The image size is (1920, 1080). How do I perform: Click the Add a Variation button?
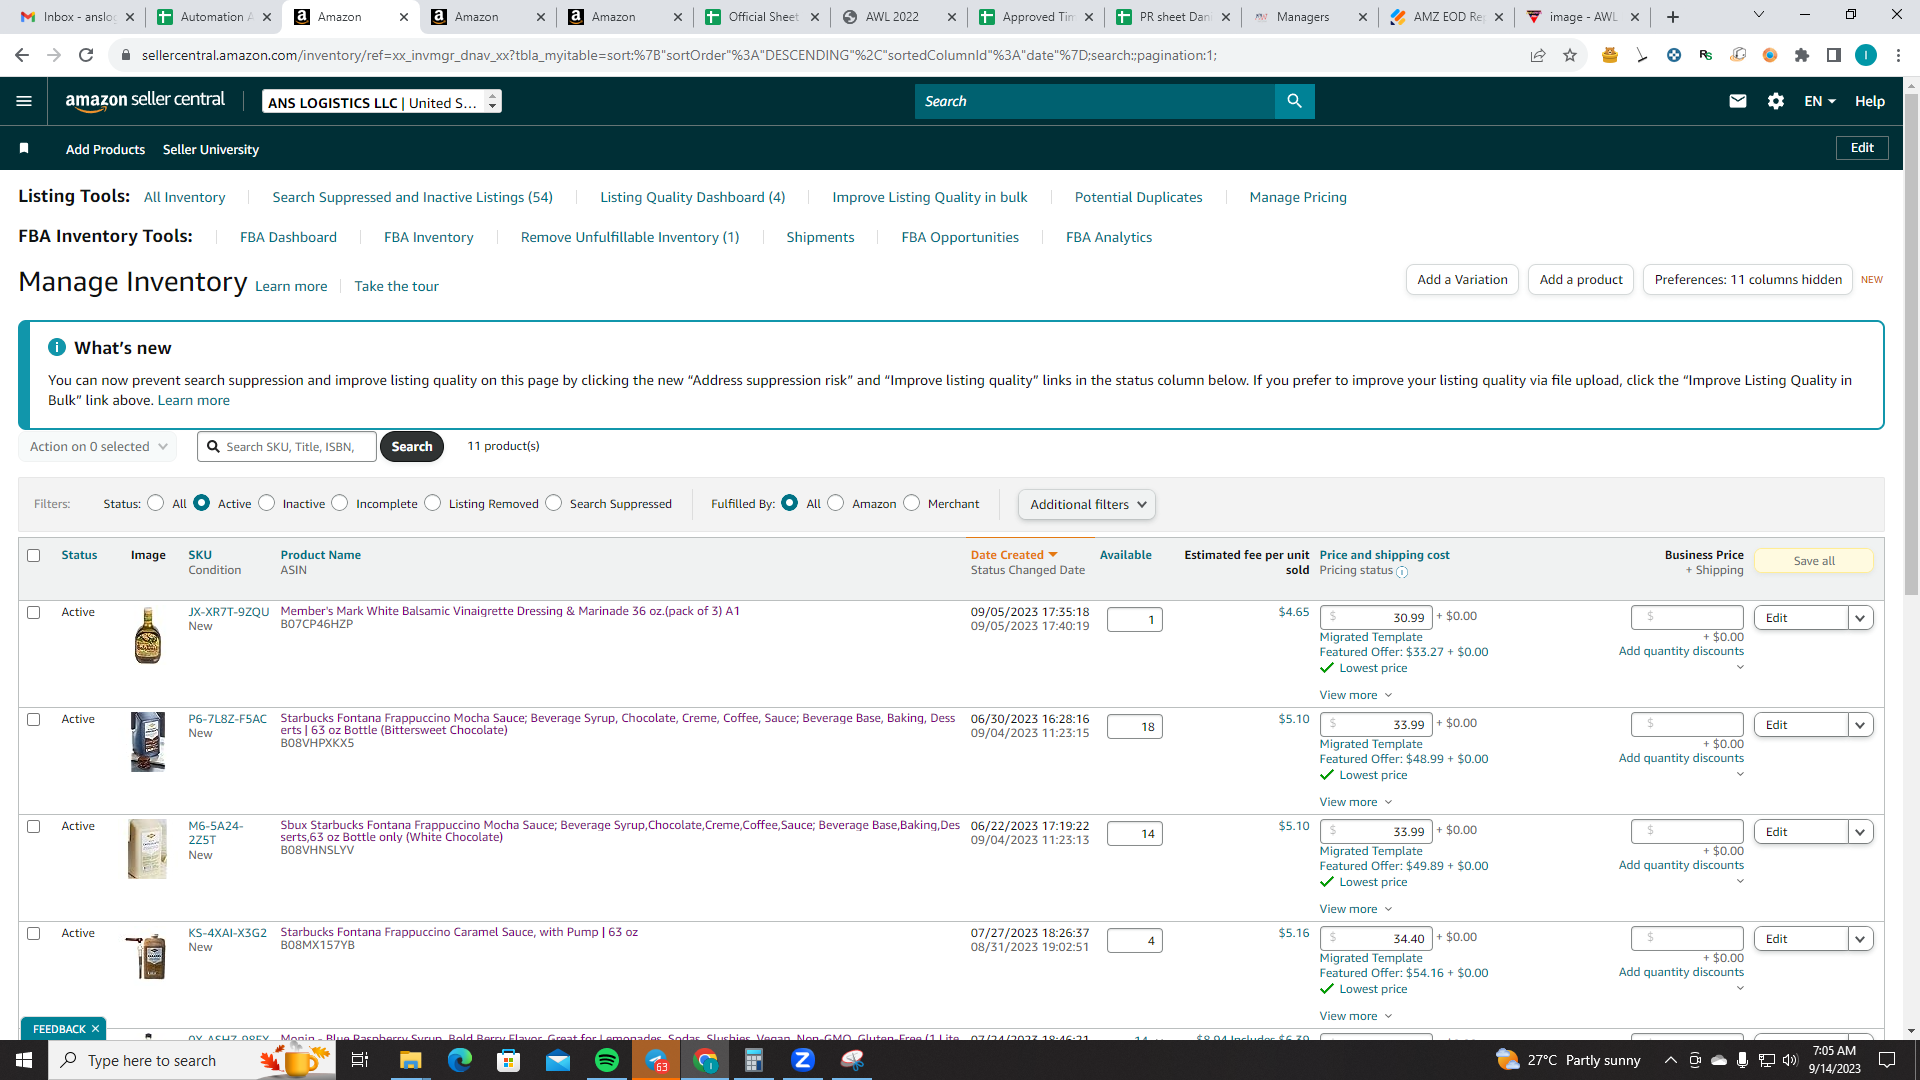(x=1462, y=280)
